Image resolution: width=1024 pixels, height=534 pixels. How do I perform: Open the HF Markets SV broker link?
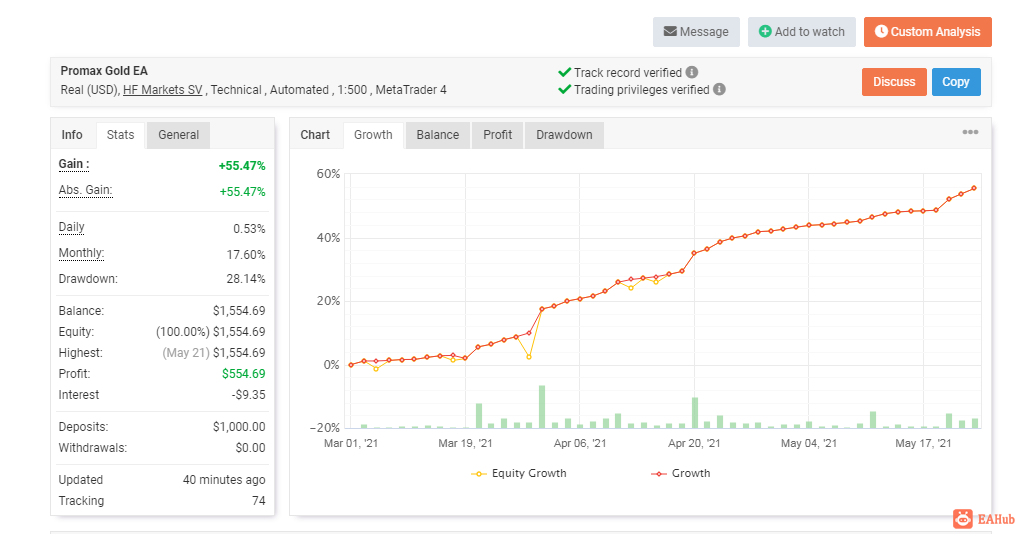pyautogui.click(x=164, y=90)
